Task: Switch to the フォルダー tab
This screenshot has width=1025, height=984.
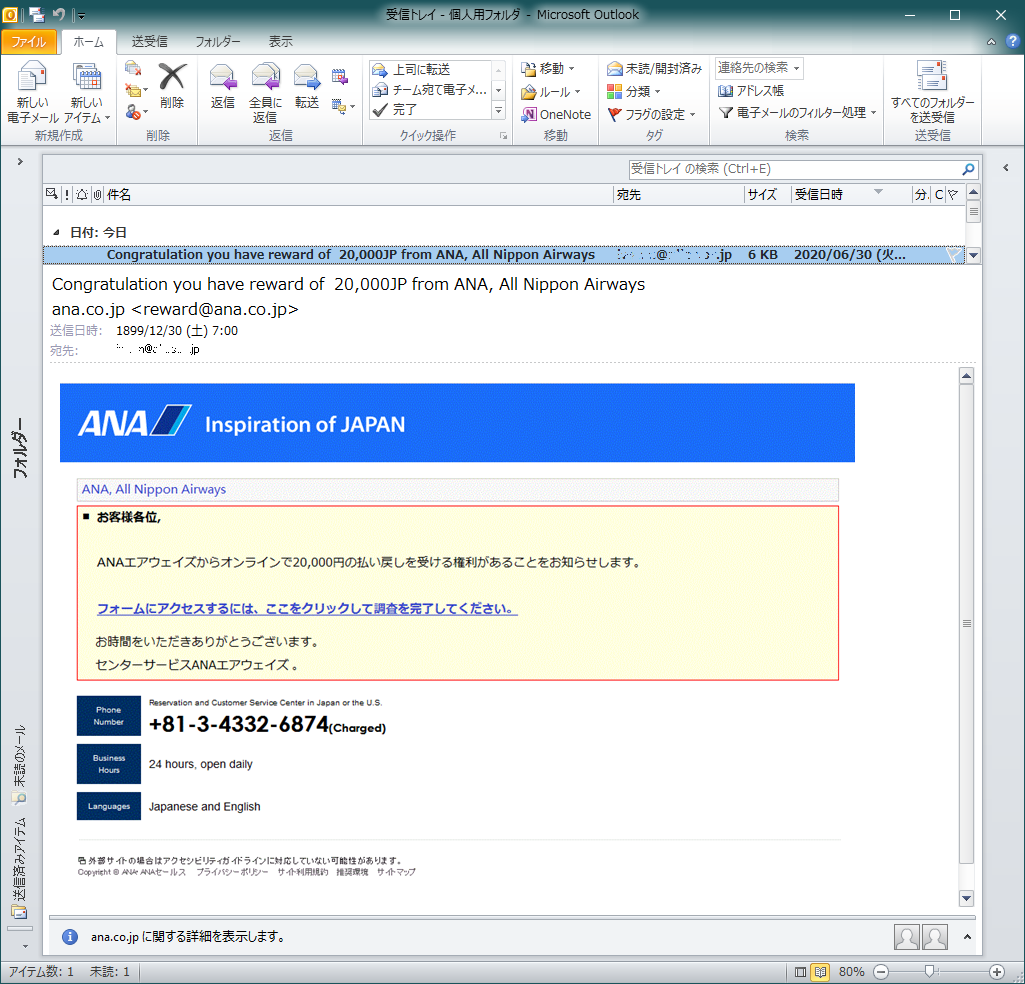Action: 218,42
